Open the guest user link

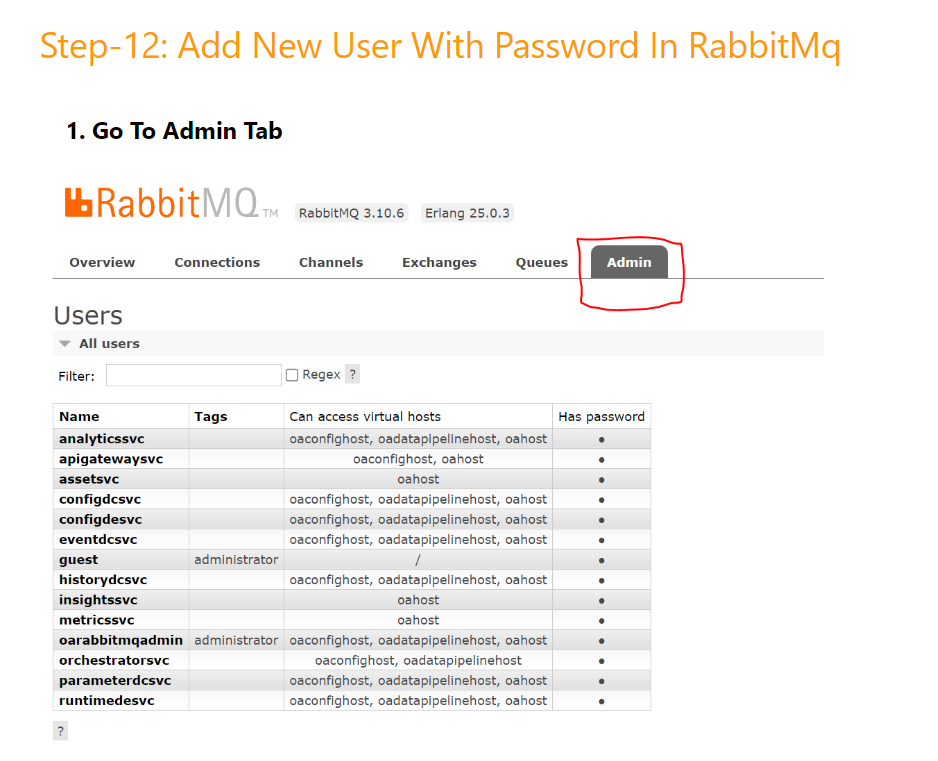79,560
